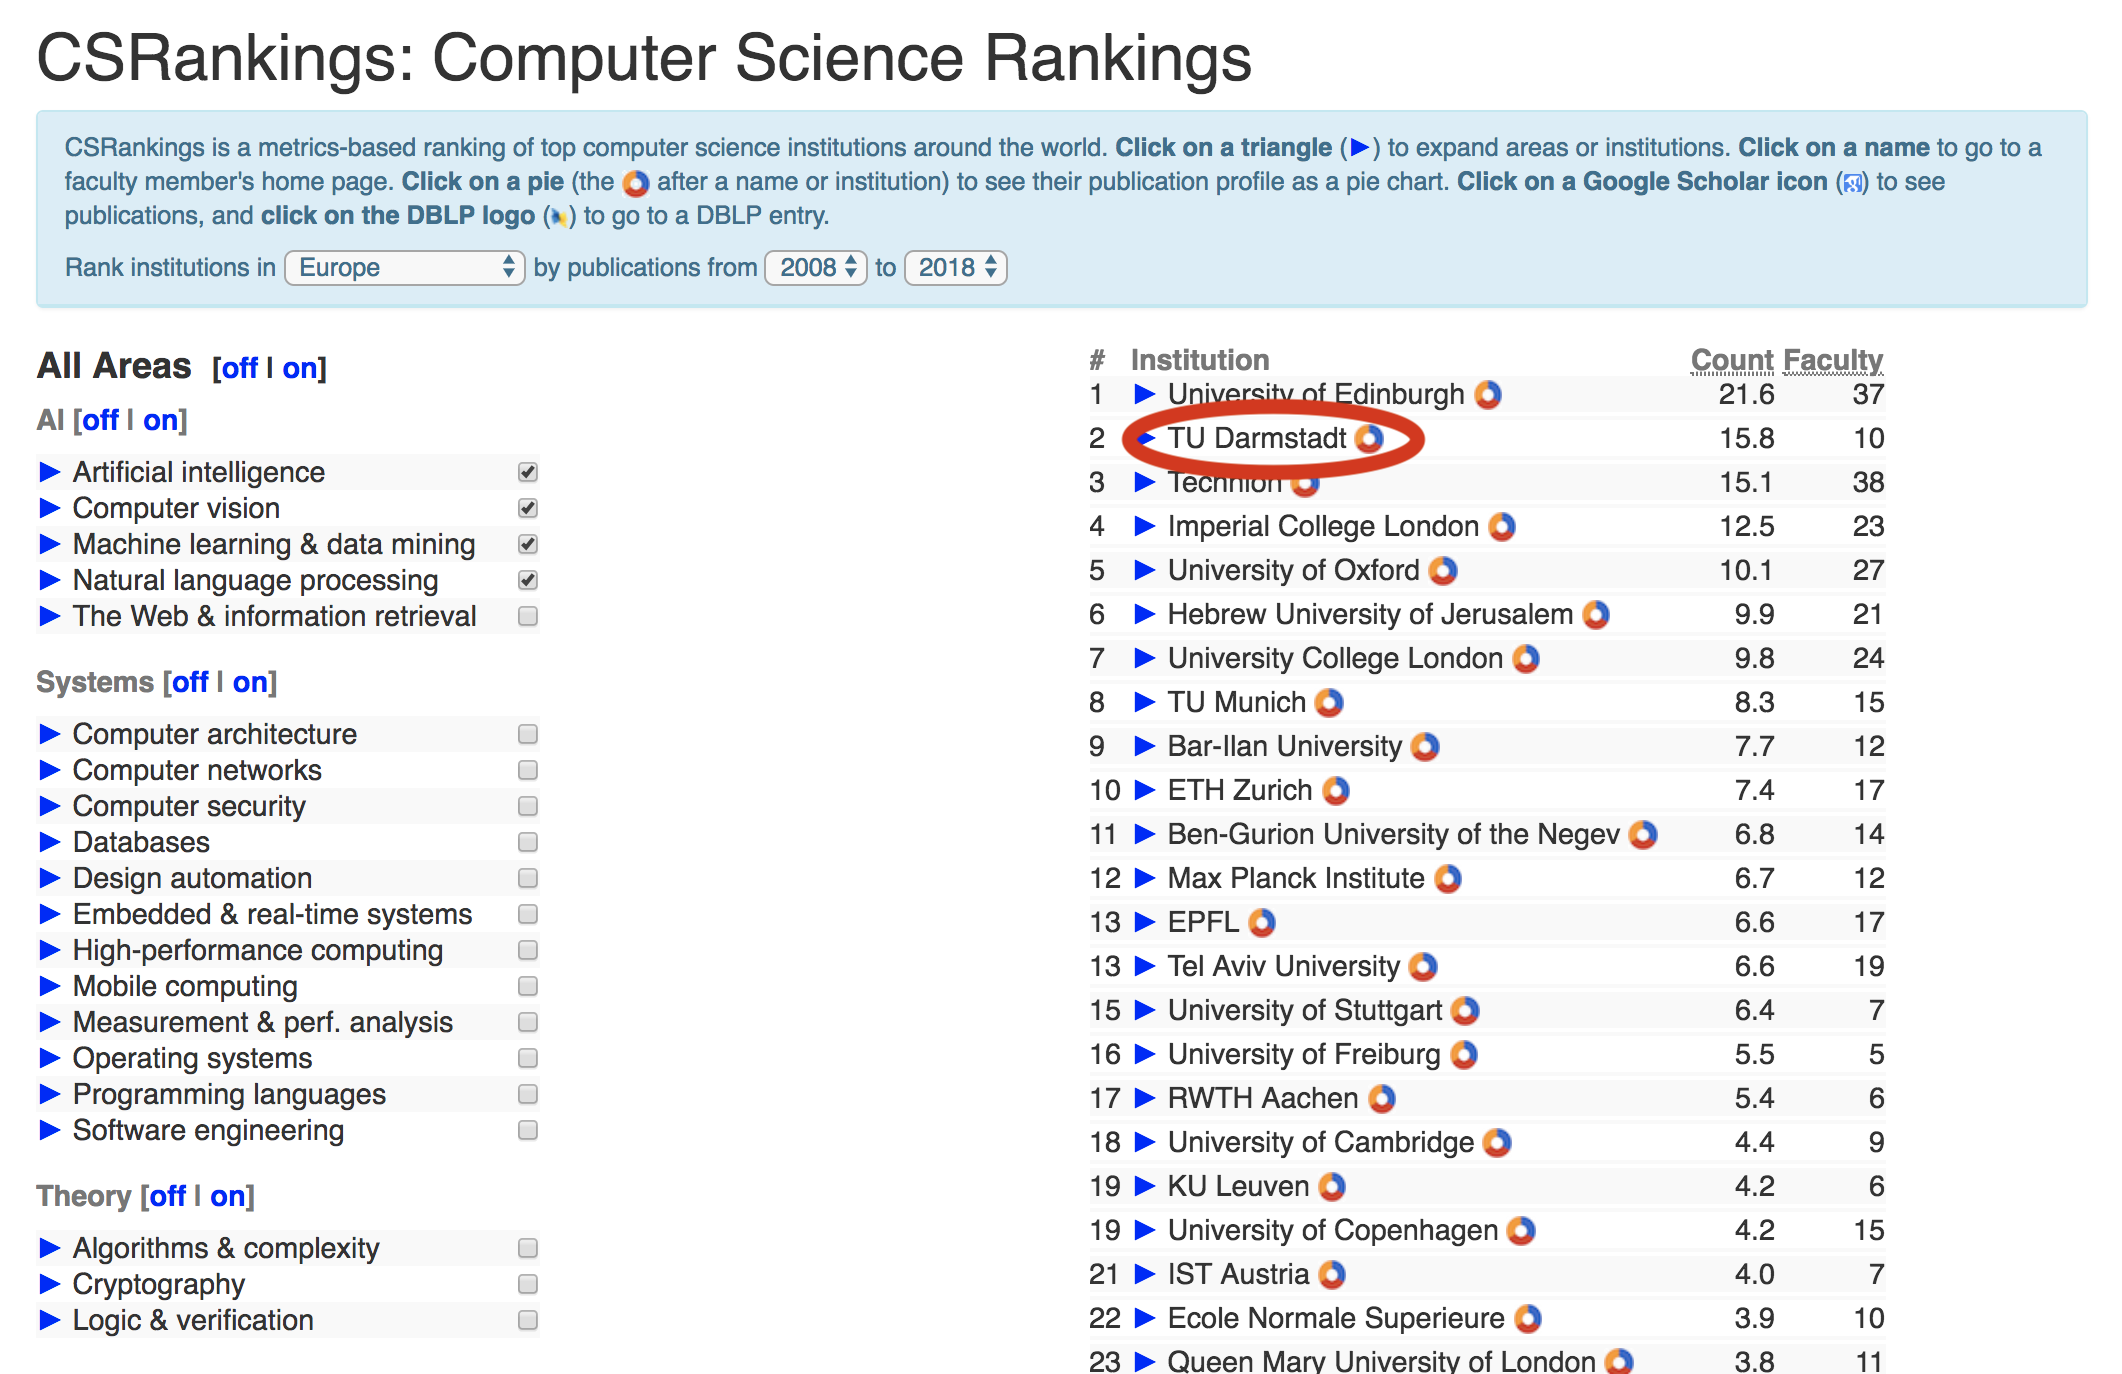Enable the Logic & verification checkbox
This screenshot has width=2122, height=1374.
[528, 1320]
